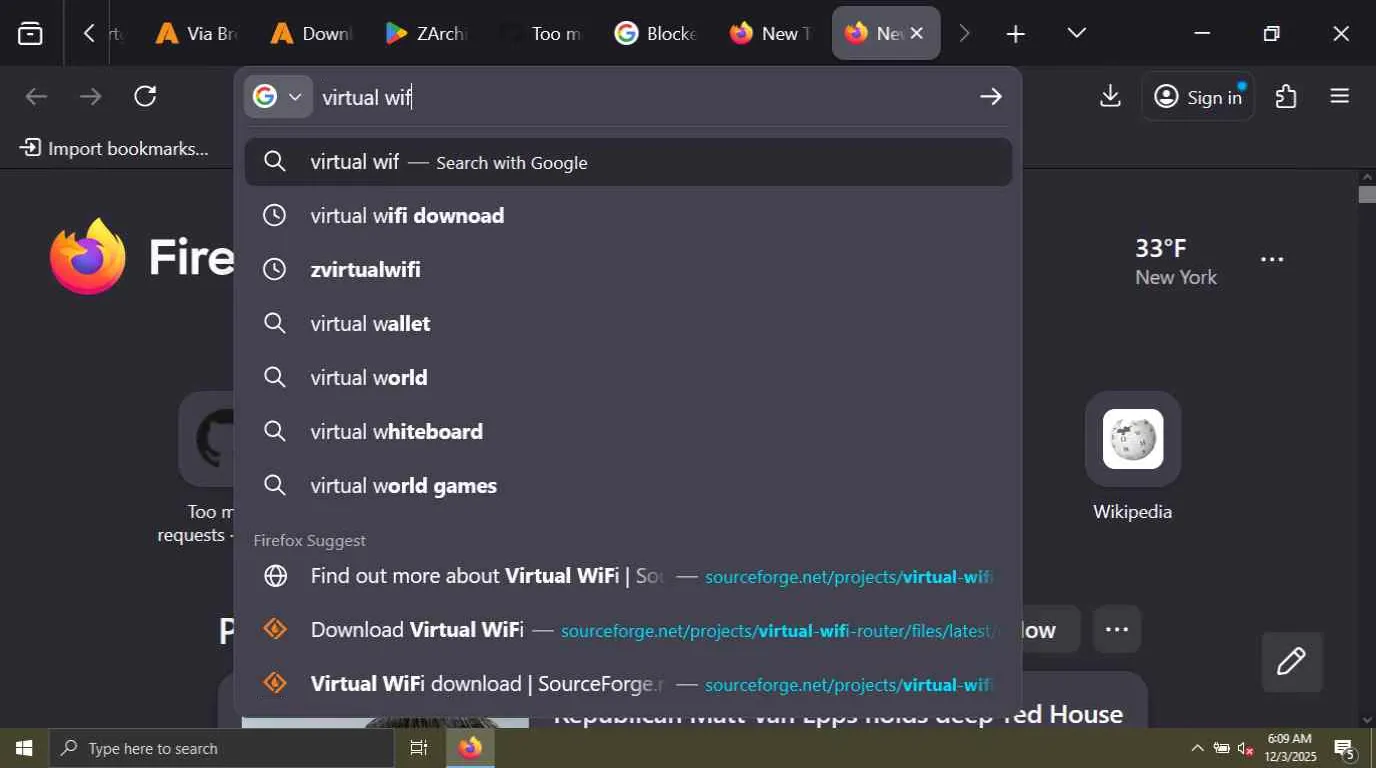Open the stories section three-dot menu

[1117, 629]
